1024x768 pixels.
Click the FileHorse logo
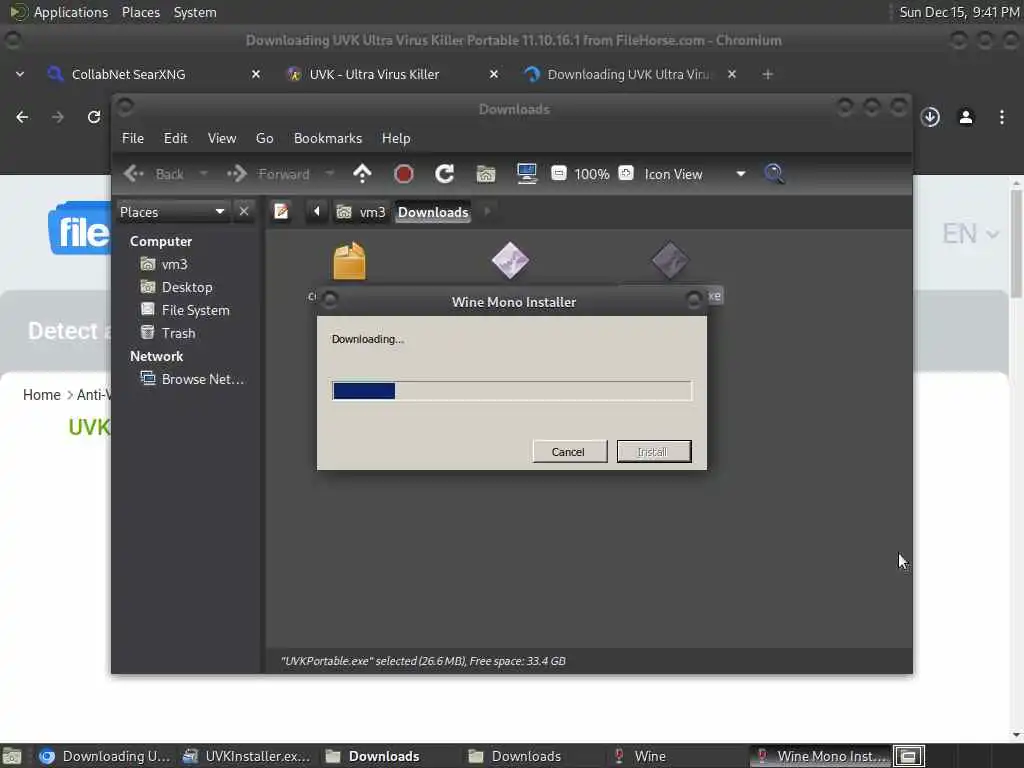click(80, 229)
